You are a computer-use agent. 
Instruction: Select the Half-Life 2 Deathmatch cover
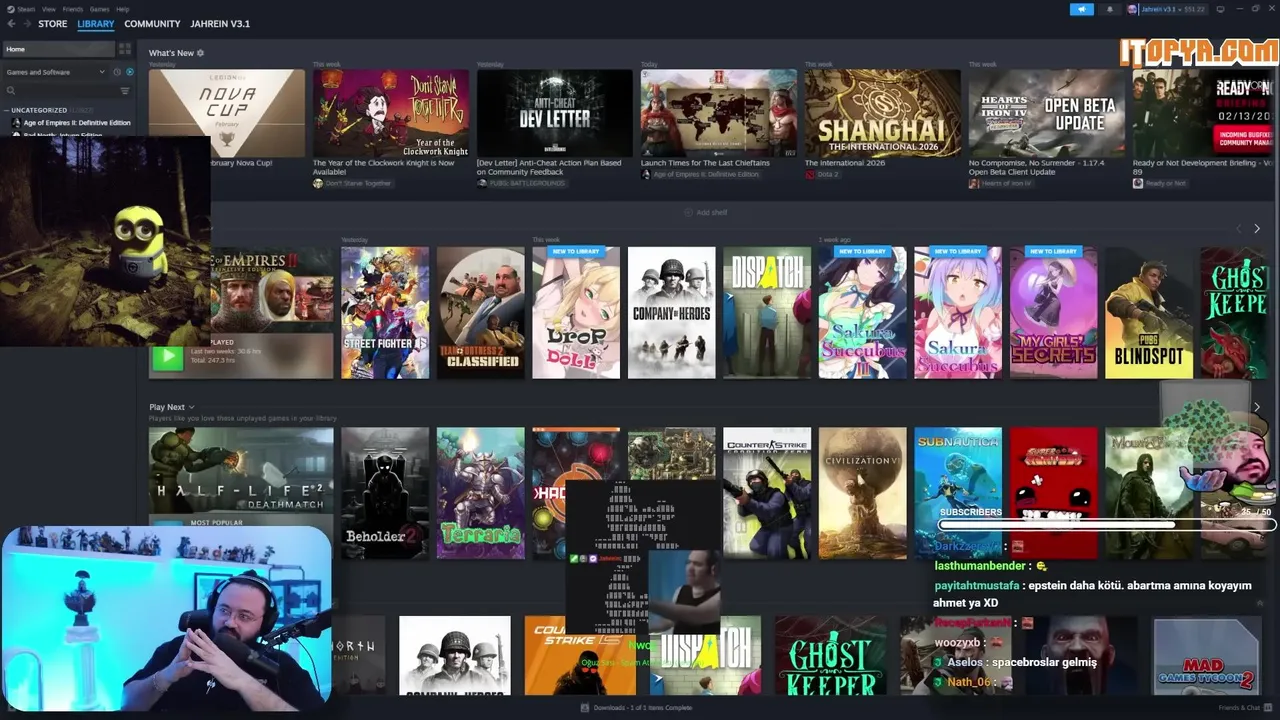coord(241,472)
